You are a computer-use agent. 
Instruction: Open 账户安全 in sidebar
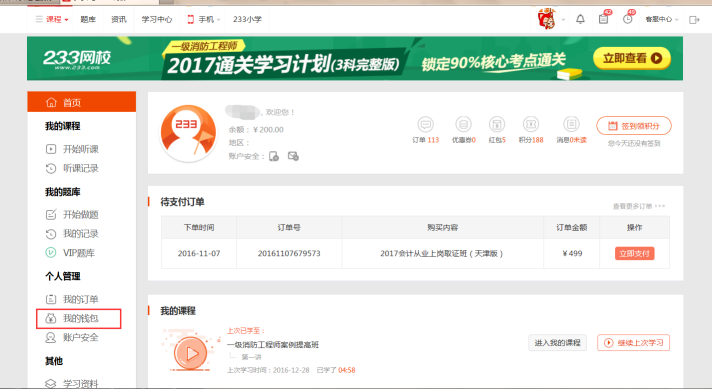tap(80, 337)
